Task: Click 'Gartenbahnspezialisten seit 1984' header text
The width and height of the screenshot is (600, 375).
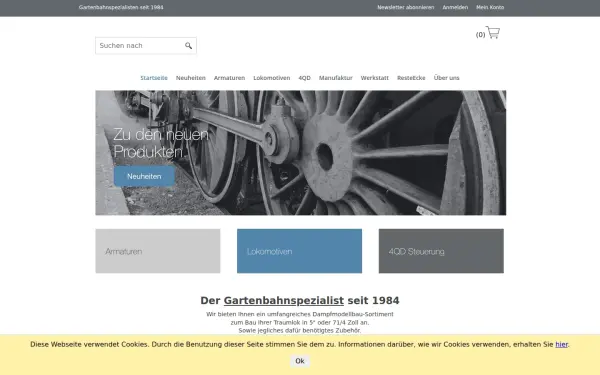Action: click(121, 7)
